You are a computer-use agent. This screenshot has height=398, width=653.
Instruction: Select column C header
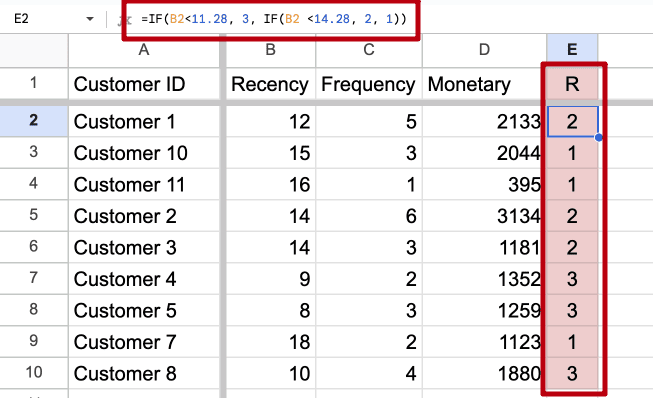click(x=369, y=50)
